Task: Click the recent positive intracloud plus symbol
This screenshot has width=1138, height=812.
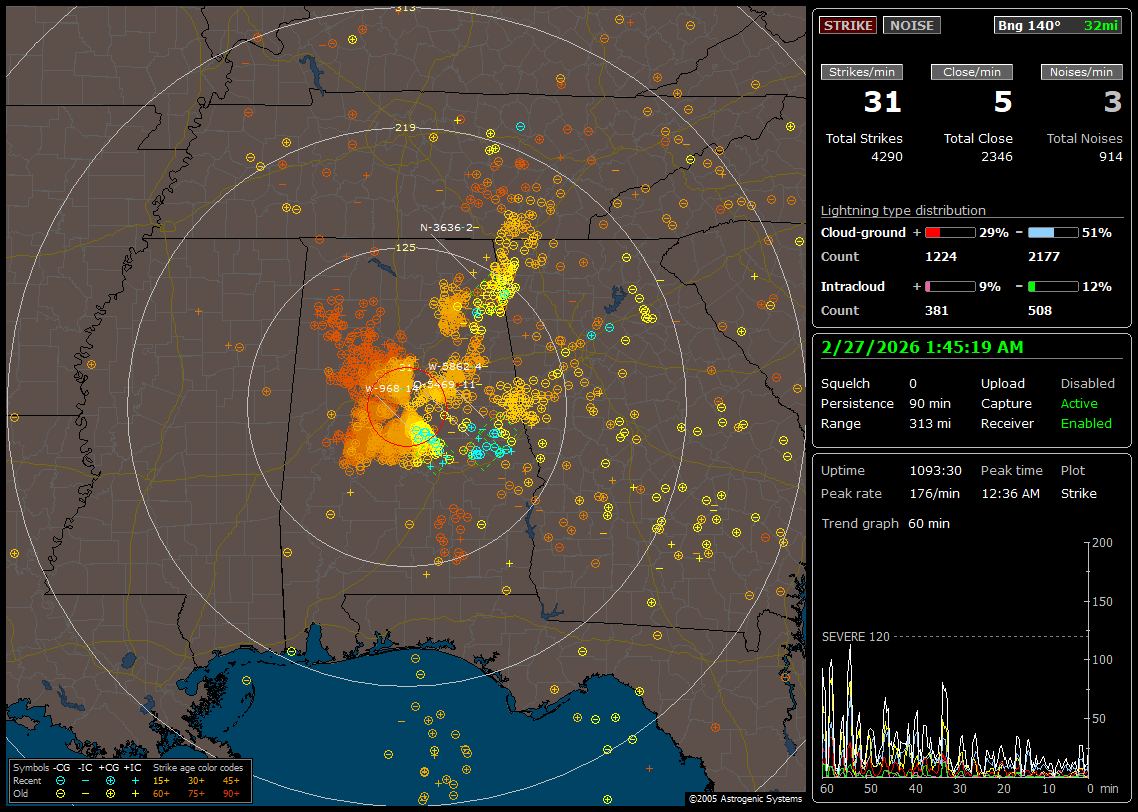Action: pyautogui.click(x=135, y=780)
